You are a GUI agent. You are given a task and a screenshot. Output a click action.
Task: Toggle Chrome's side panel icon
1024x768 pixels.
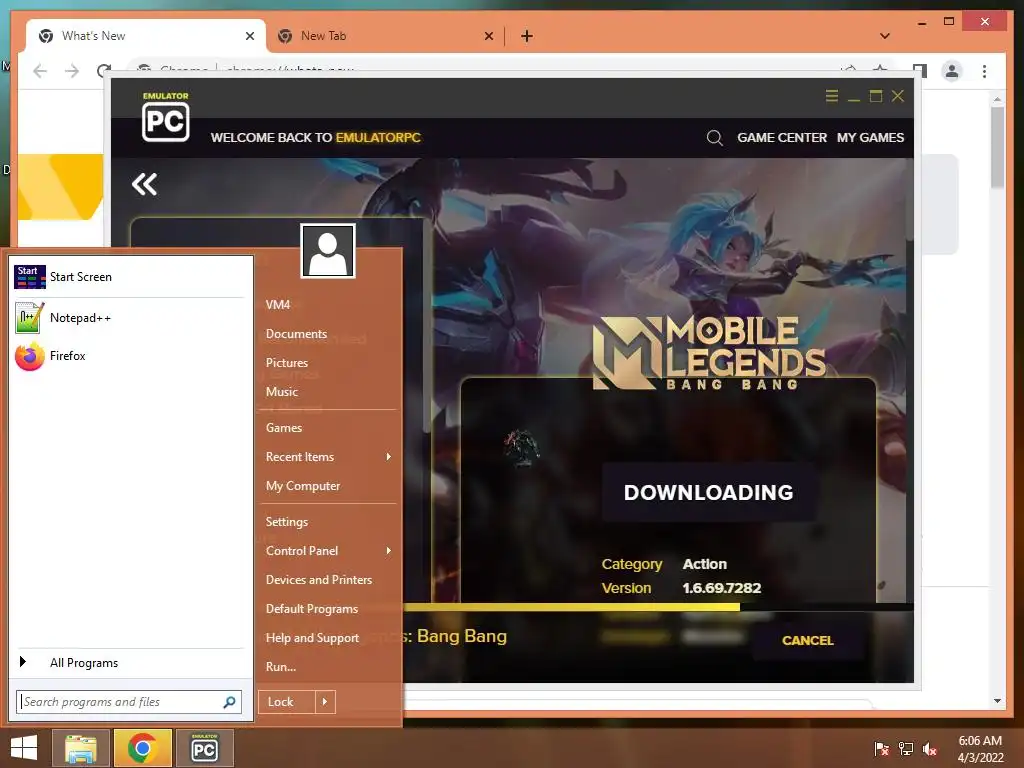[x=920, y=71]
